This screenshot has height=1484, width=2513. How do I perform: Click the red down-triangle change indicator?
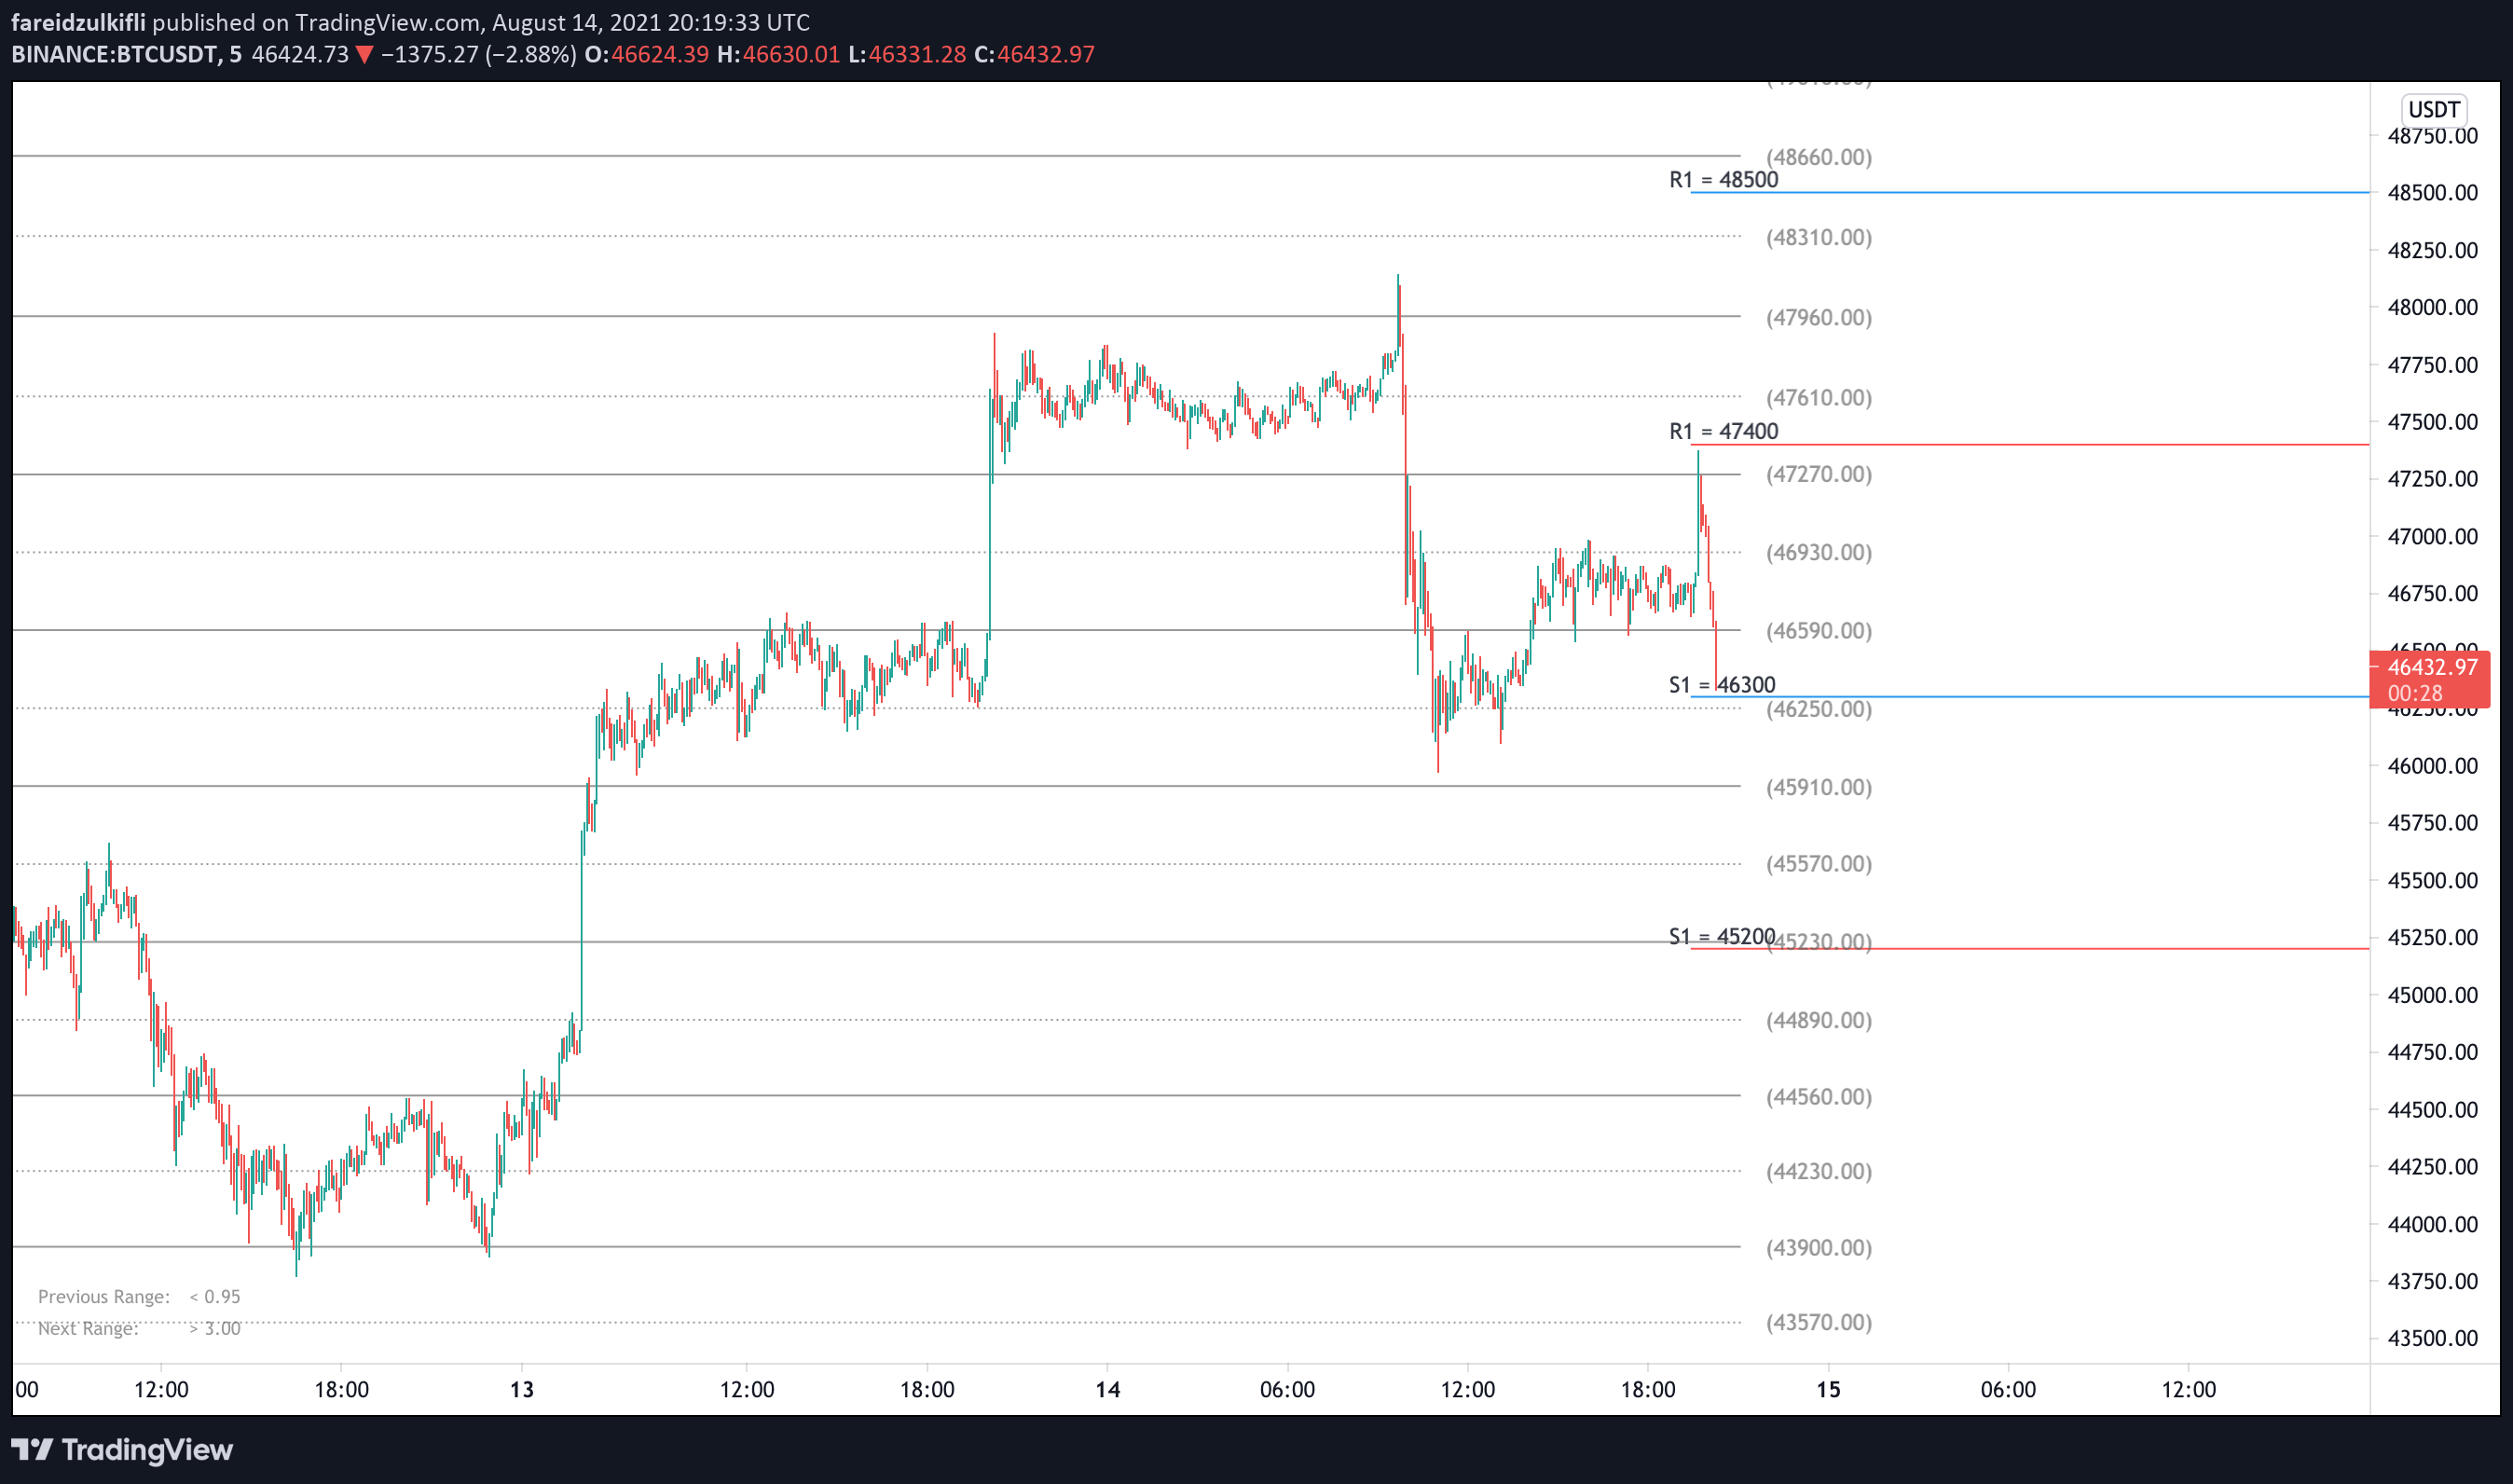tap(364, 55)
